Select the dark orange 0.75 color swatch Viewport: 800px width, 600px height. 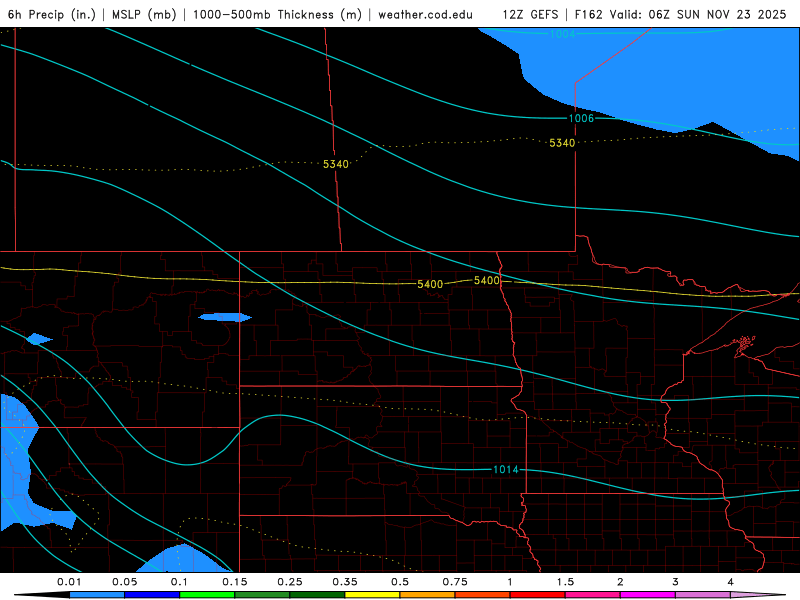point(483,595)
